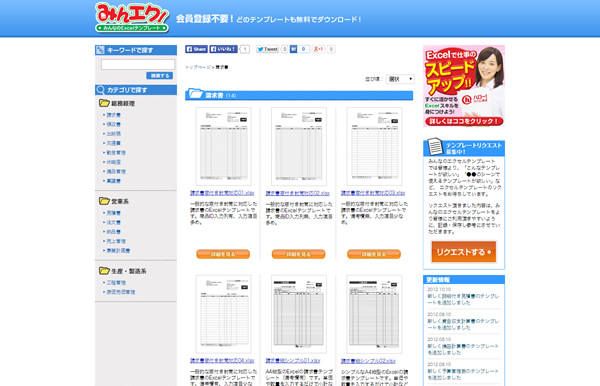Click 詳細を見る under the 01.xlsx template

pos(223,254)
